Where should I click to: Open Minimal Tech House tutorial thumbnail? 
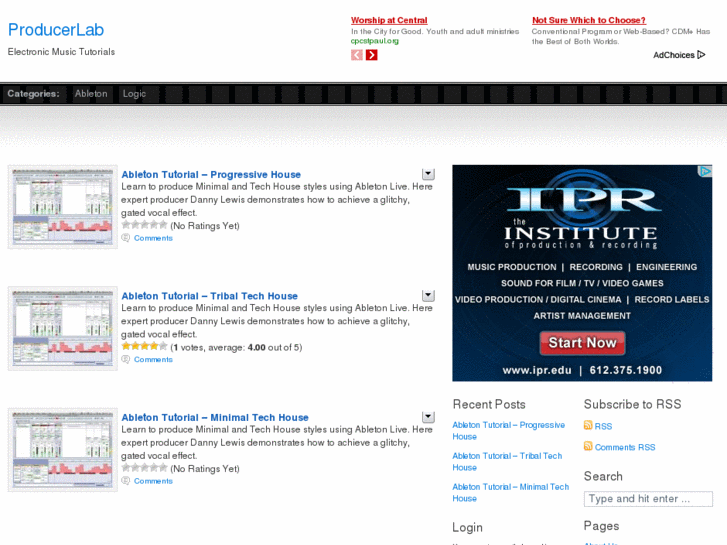63,450
